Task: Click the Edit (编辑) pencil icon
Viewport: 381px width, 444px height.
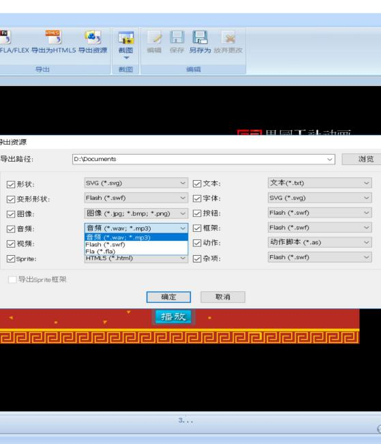Action: [x=154, y=38]
